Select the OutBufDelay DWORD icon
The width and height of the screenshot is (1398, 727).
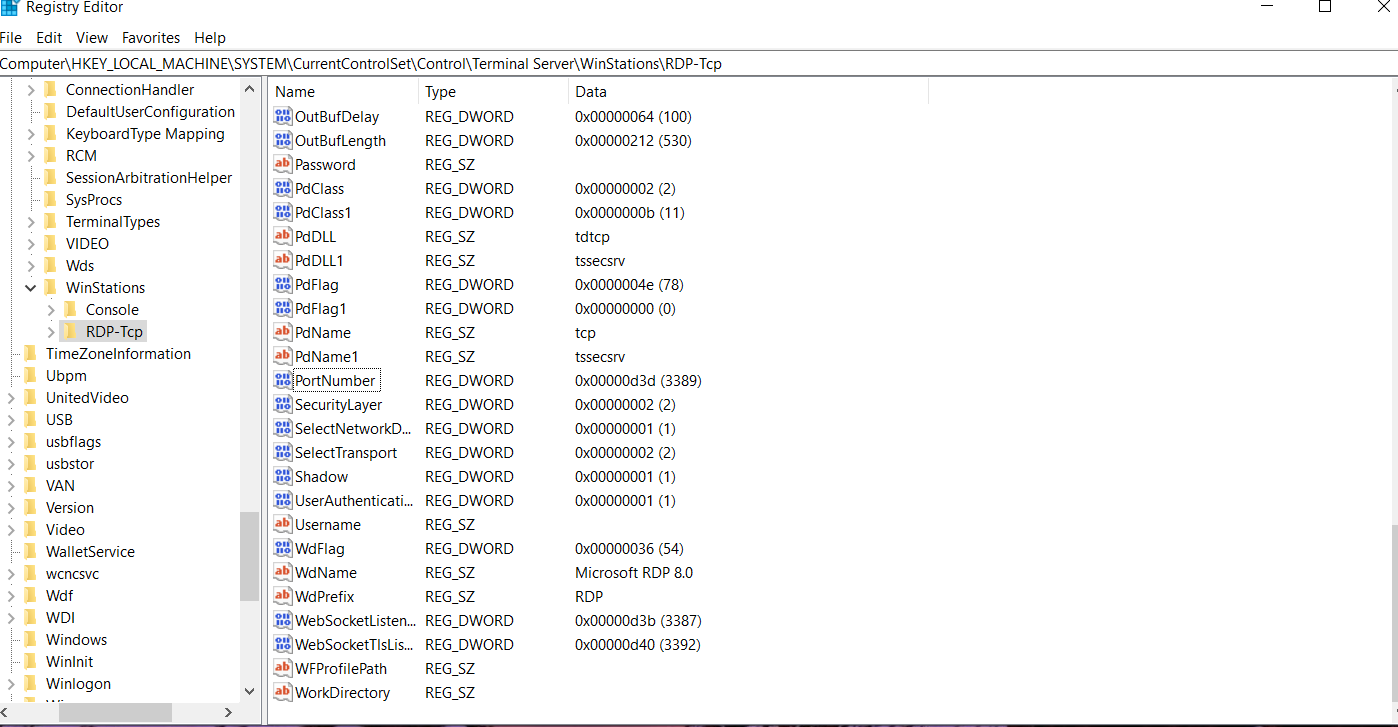pyautogui.click(x=283, y=117)
